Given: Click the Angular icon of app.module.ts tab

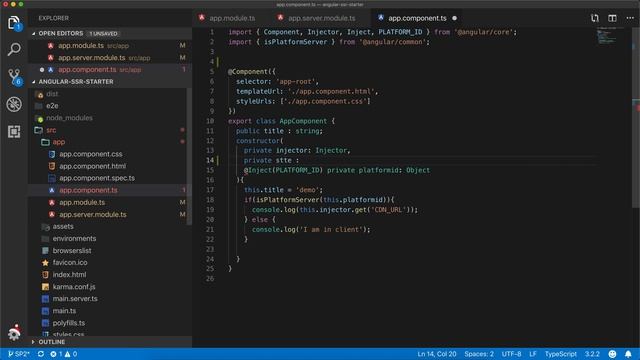Looking at the screenshot, I should (x=202, y=18).
